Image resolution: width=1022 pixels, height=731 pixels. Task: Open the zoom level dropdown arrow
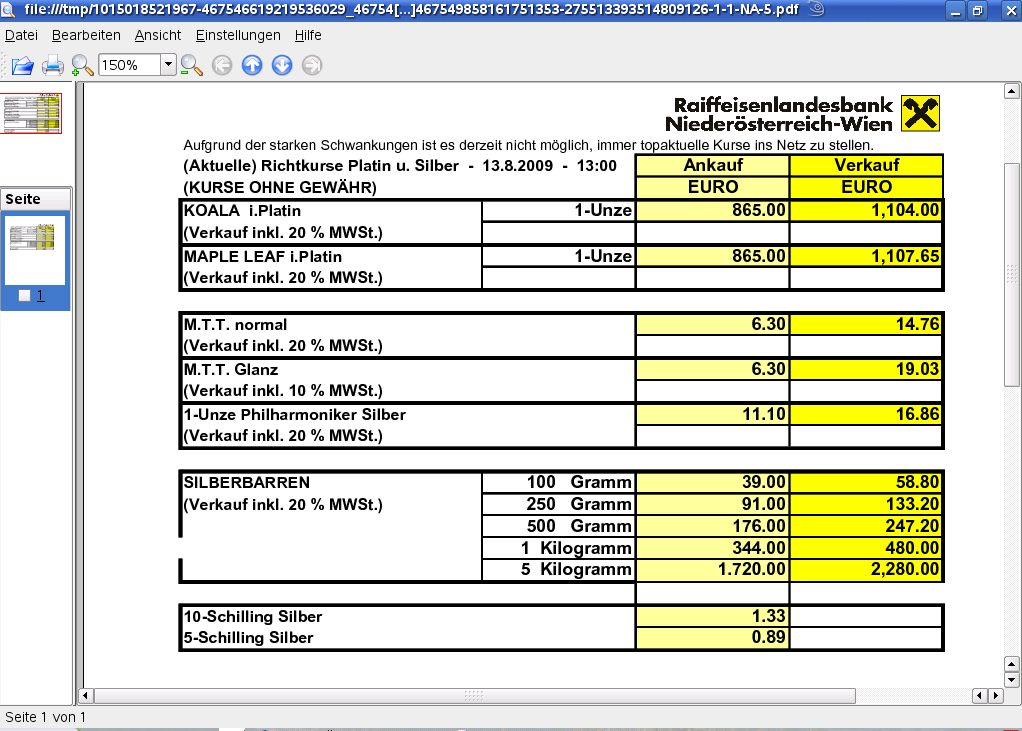click(x=168, y=65)
